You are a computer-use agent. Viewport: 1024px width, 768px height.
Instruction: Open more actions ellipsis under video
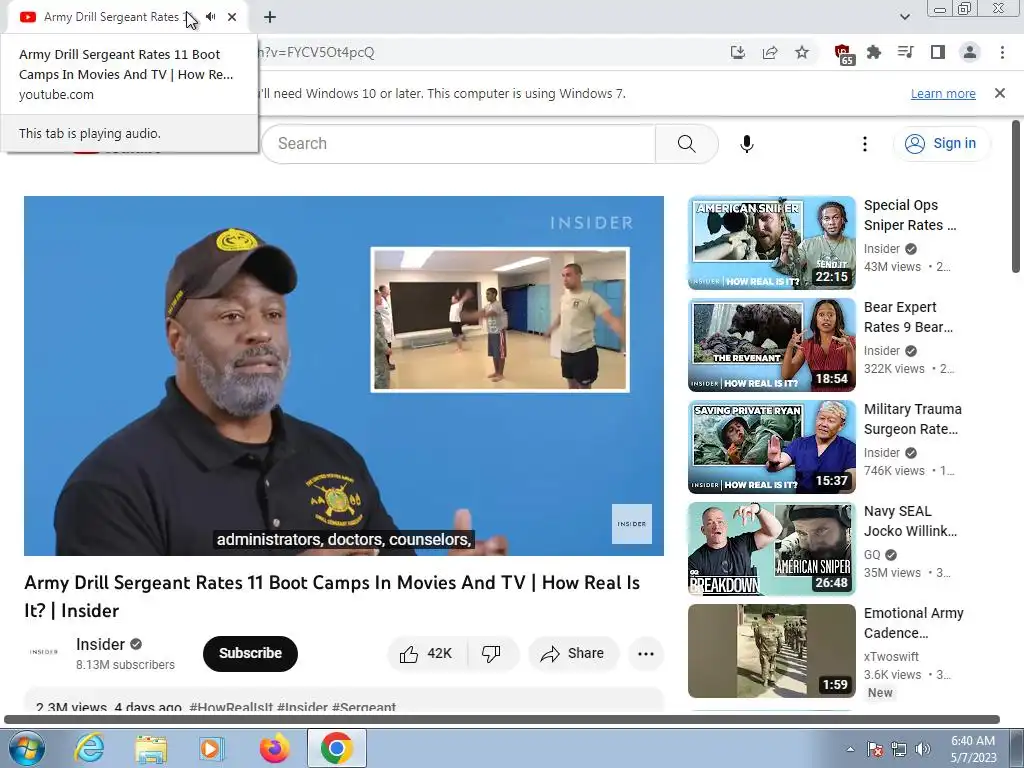pyautogui.click(x=646, y=654)
